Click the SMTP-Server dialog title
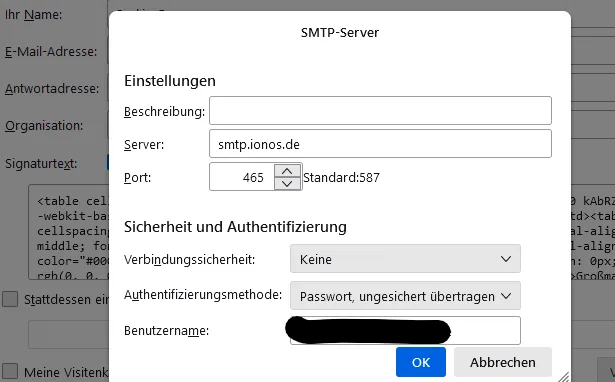615x382 pixels. (x=340, y=33)
